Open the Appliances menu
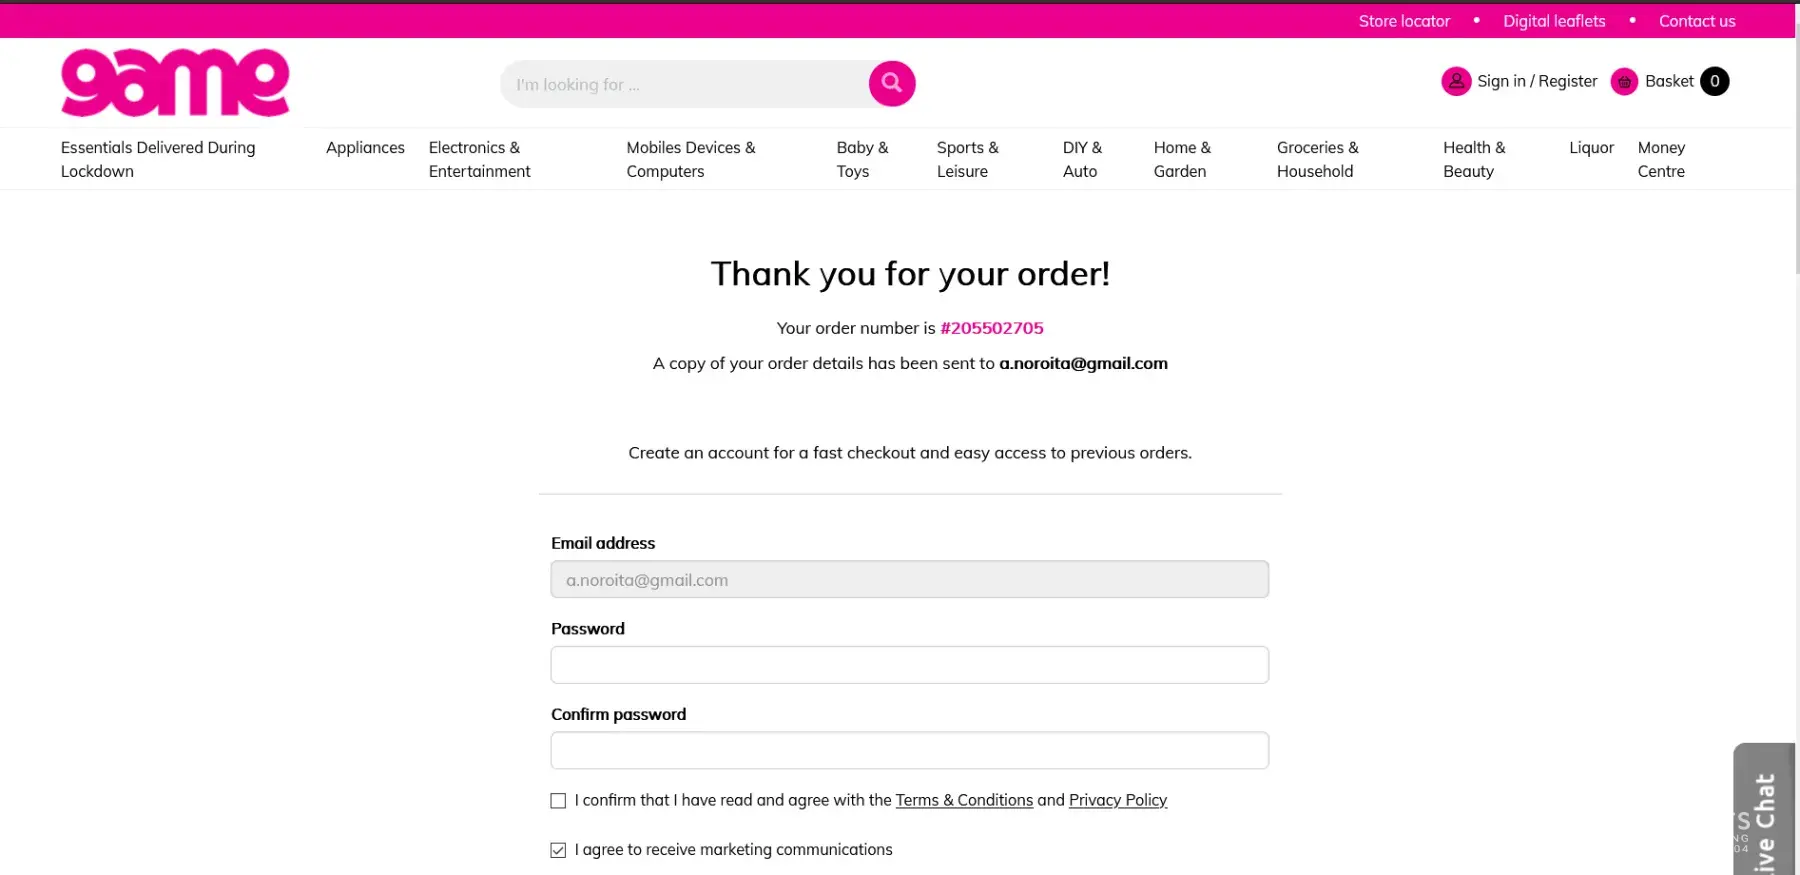Viewport: 1800px width, 875px height. click(x=365, y=148)
